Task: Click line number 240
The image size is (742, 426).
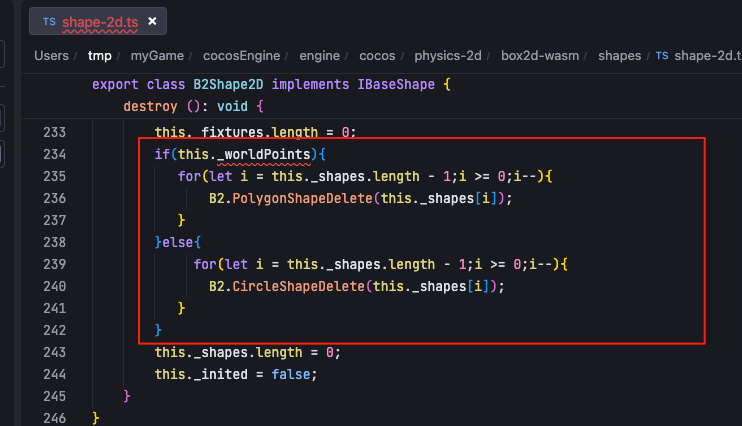Action: point(54,286)
